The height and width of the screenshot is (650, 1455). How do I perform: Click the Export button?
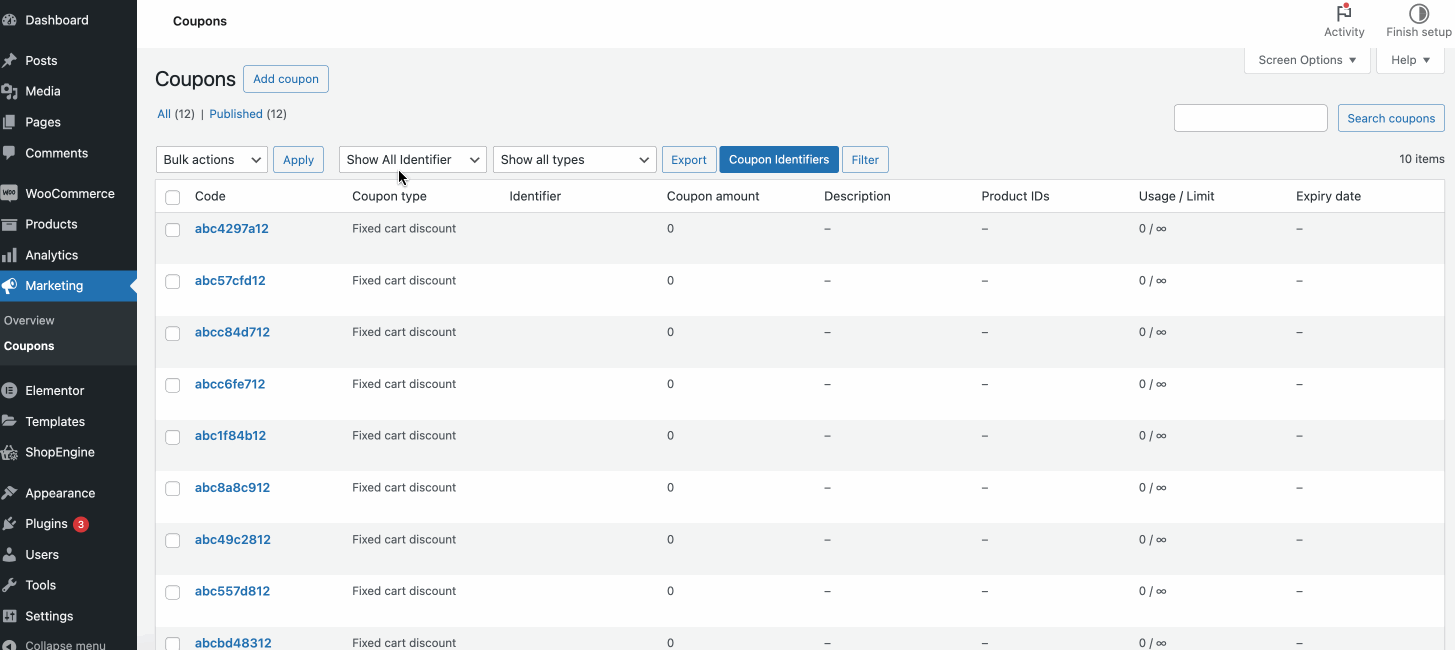pyautogui.click(x=689, y=160)
